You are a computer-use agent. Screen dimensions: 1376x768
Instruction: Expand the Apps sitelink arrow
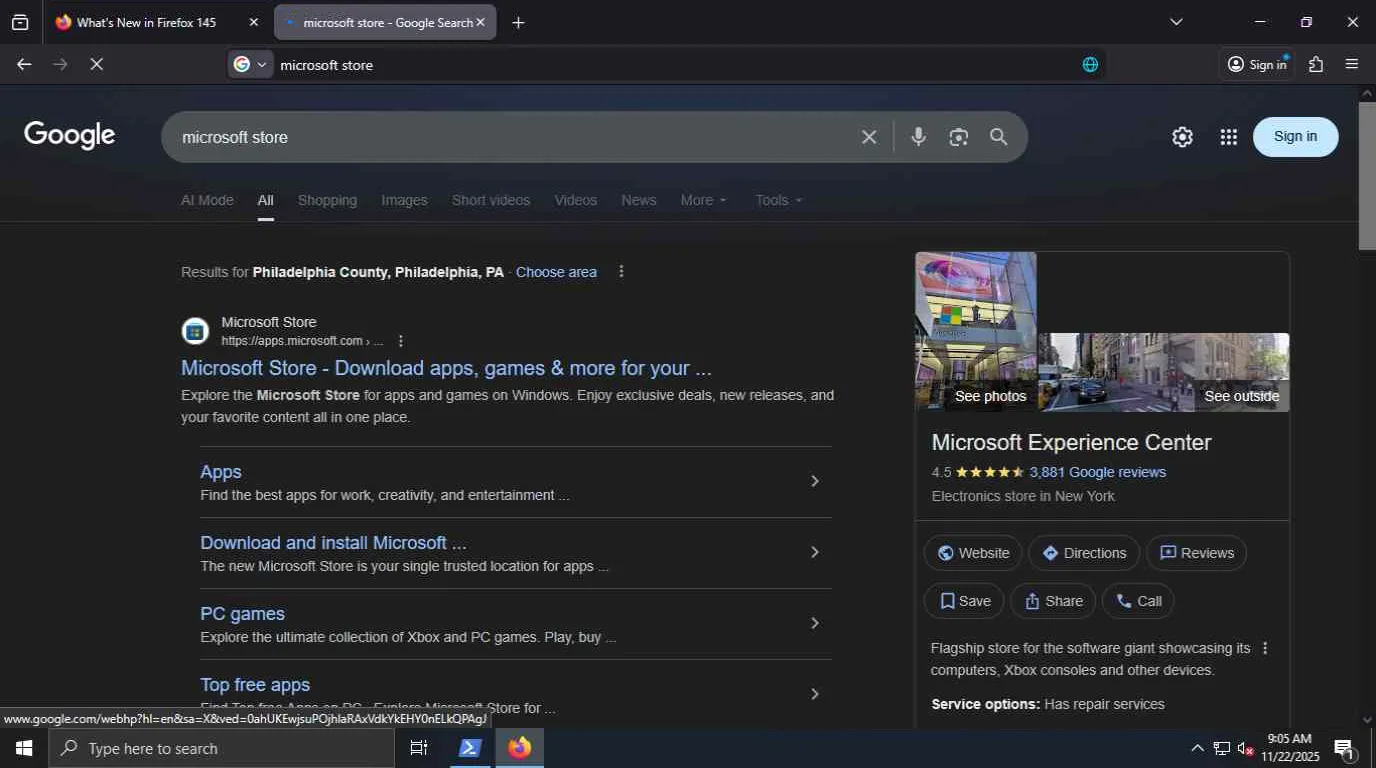click(815, 481)
